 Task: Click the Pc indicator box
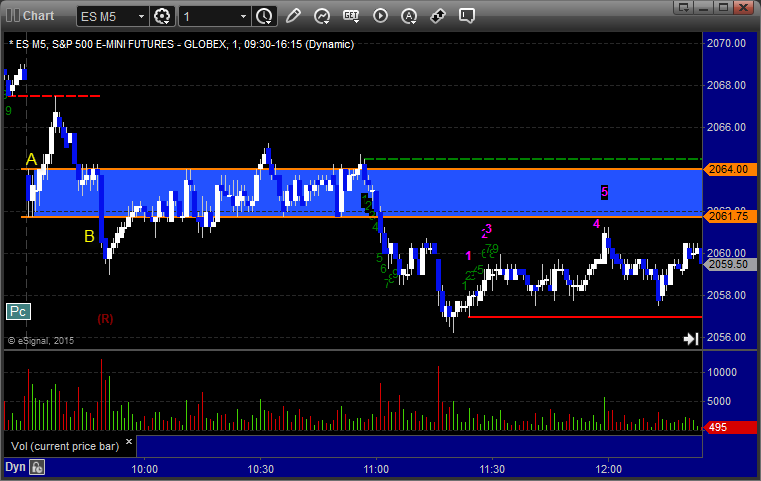click(18, 311)
